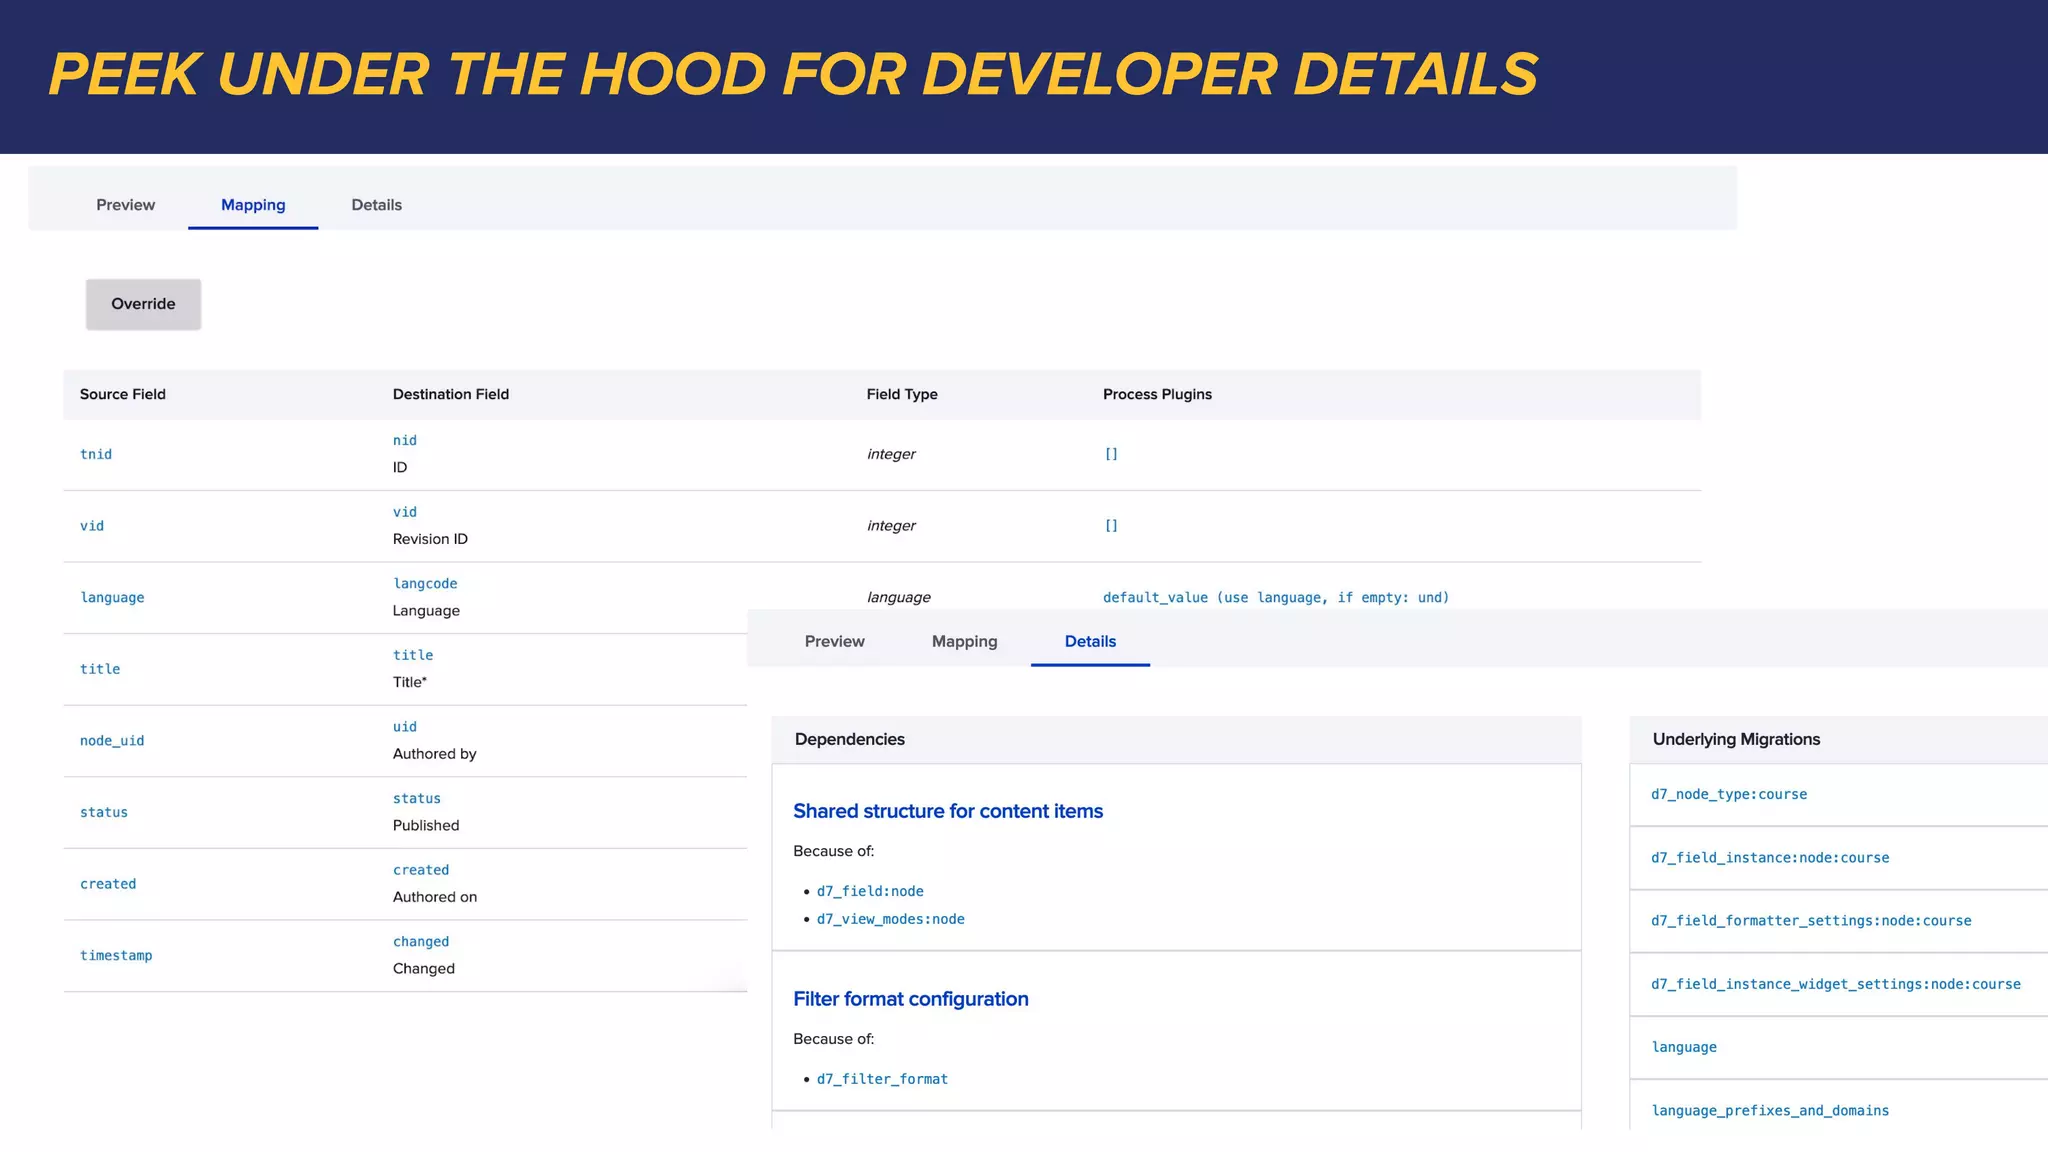Select the Mapping tab in the upper panel
This screenshot has height=1152, width=2048.
click(253, 205)
